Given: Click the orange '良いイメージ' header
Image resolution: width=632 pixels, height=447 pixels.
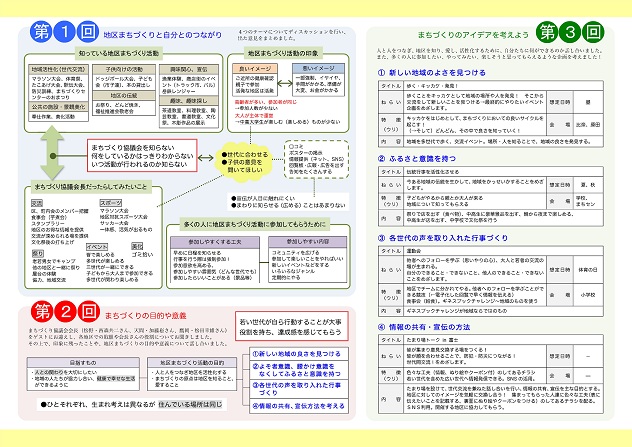Looking at the screenshot, I should 255,69.
